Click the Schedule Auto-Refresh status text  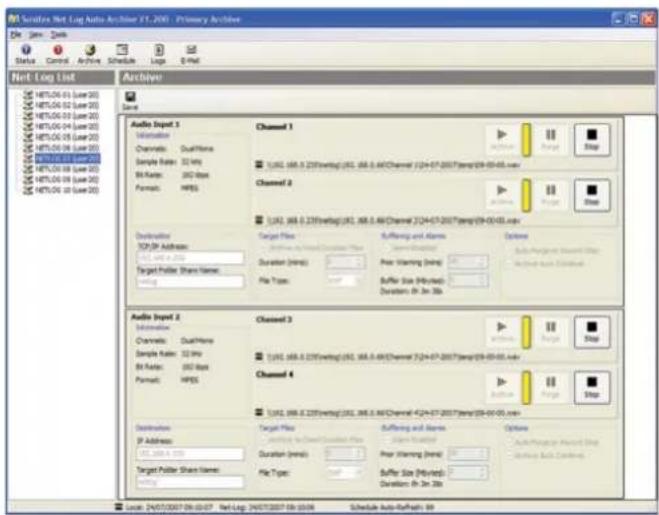[x=392, y=507]
